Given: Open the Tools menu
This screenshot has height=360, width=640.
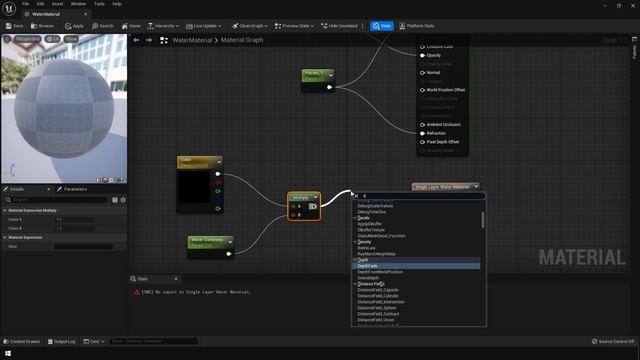Looking at the screenshot, I should [x=99, y=4].
